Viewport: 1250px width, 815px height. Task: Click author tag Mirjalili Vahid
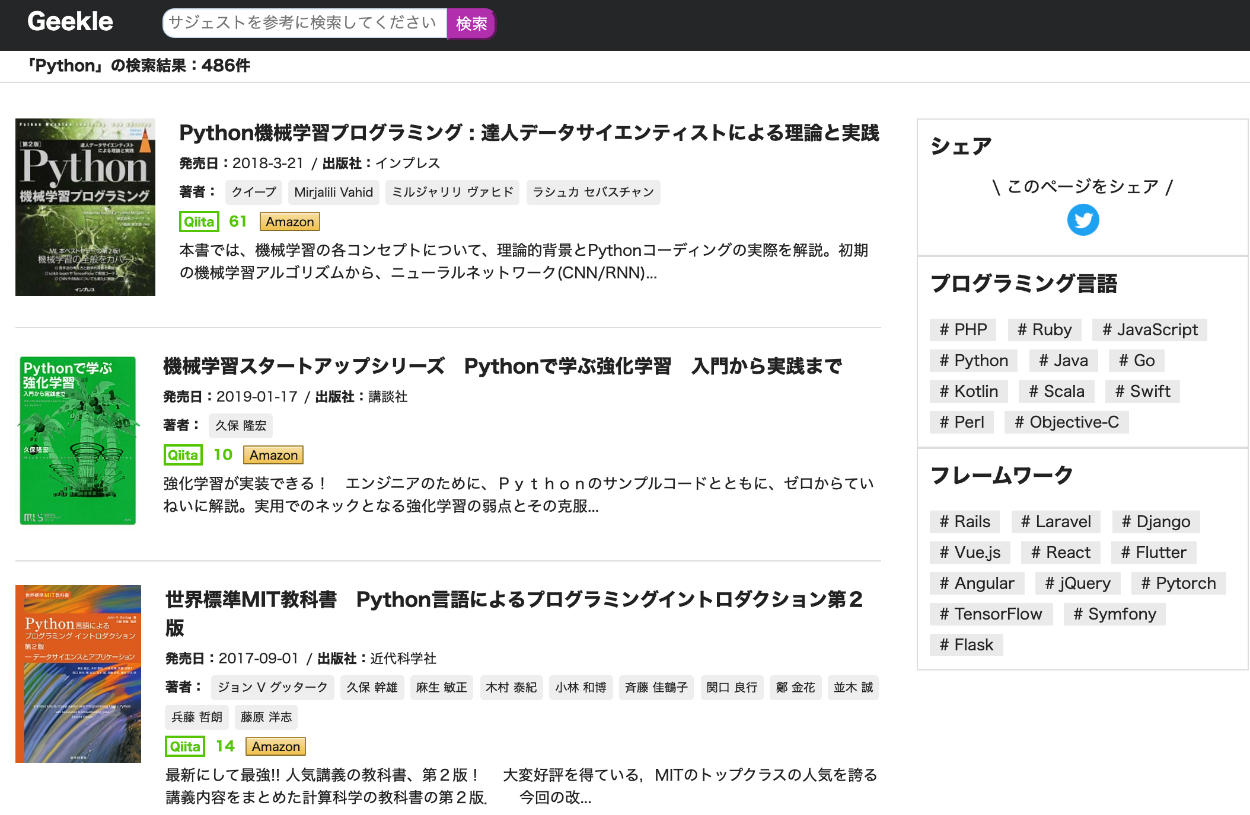point(333,193)
